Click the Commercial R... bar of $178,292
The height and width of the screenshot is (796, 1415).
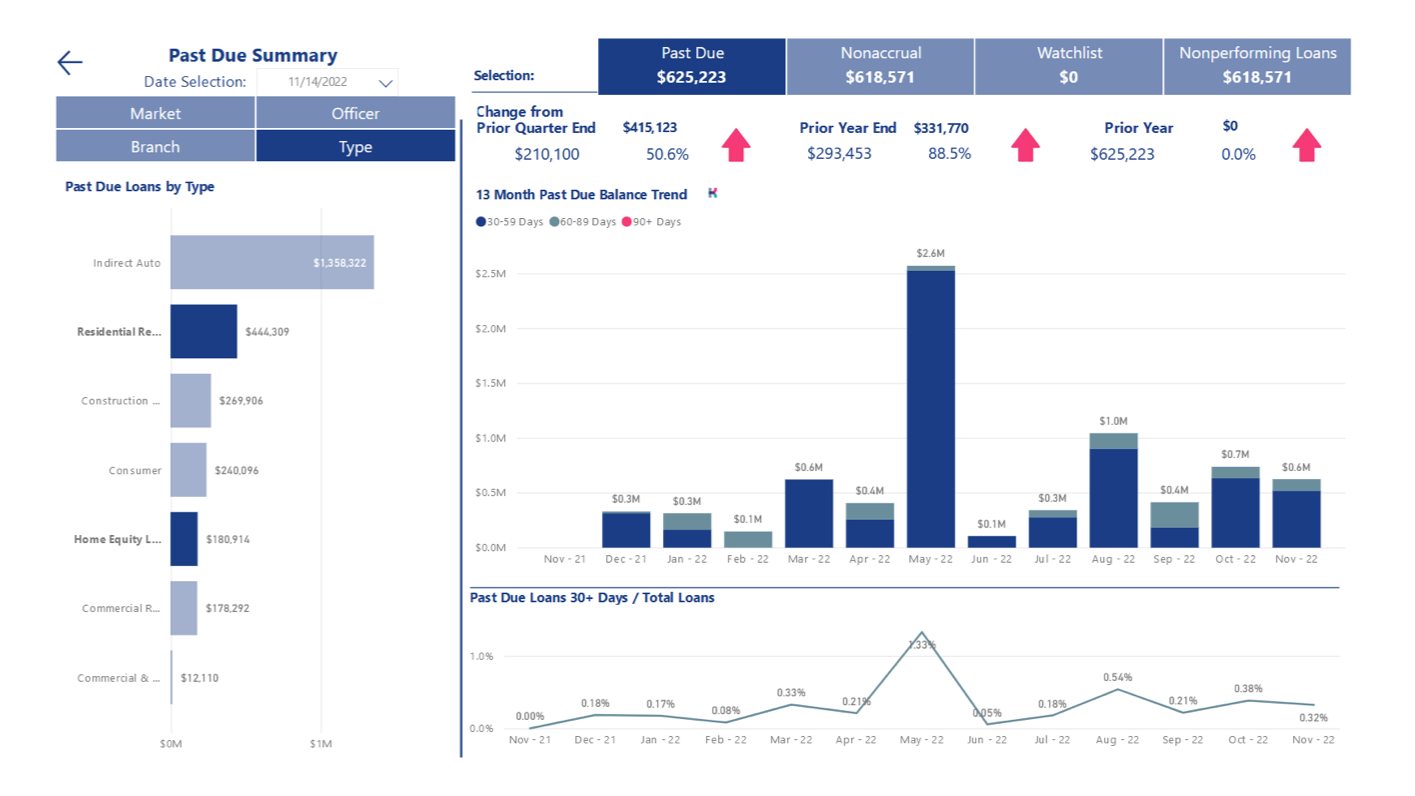click(184, 608)
